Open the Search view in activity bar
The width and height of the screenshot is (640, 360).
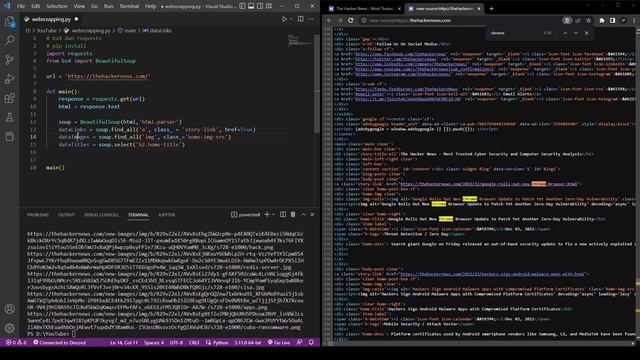[x=9, y=40]
